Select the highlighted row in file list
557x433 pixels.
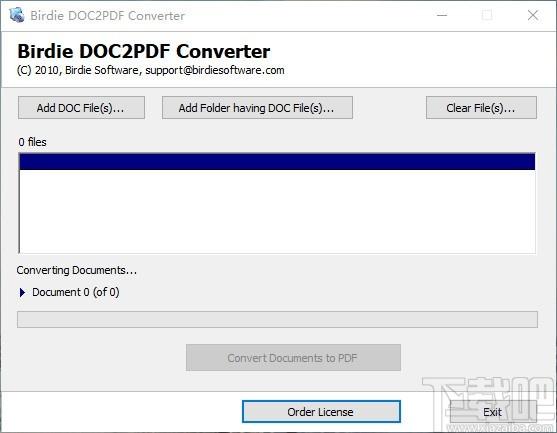click(x=277, y=162)
